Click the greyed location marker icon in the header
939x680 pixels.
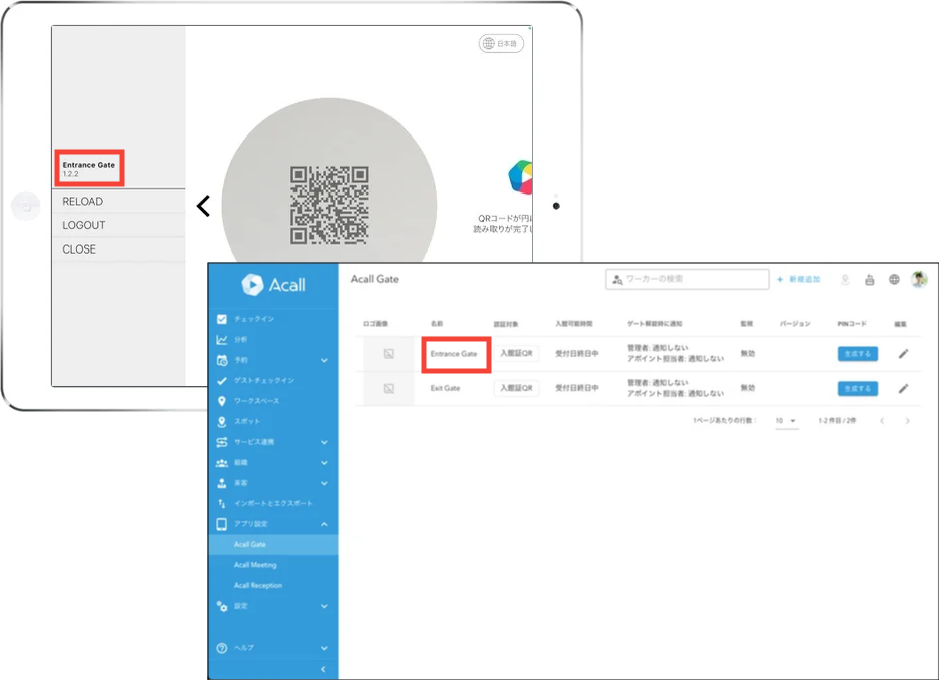tap(845, 280)
